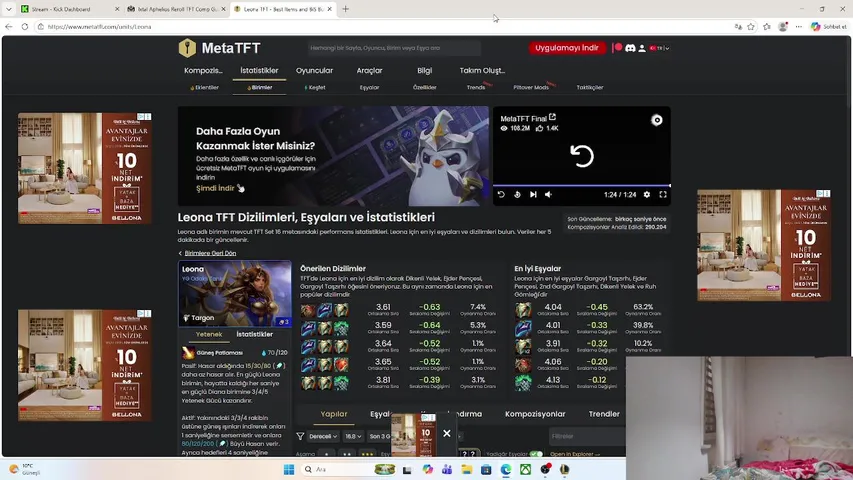Click the Şimdi İndir link

click(220, 188)
